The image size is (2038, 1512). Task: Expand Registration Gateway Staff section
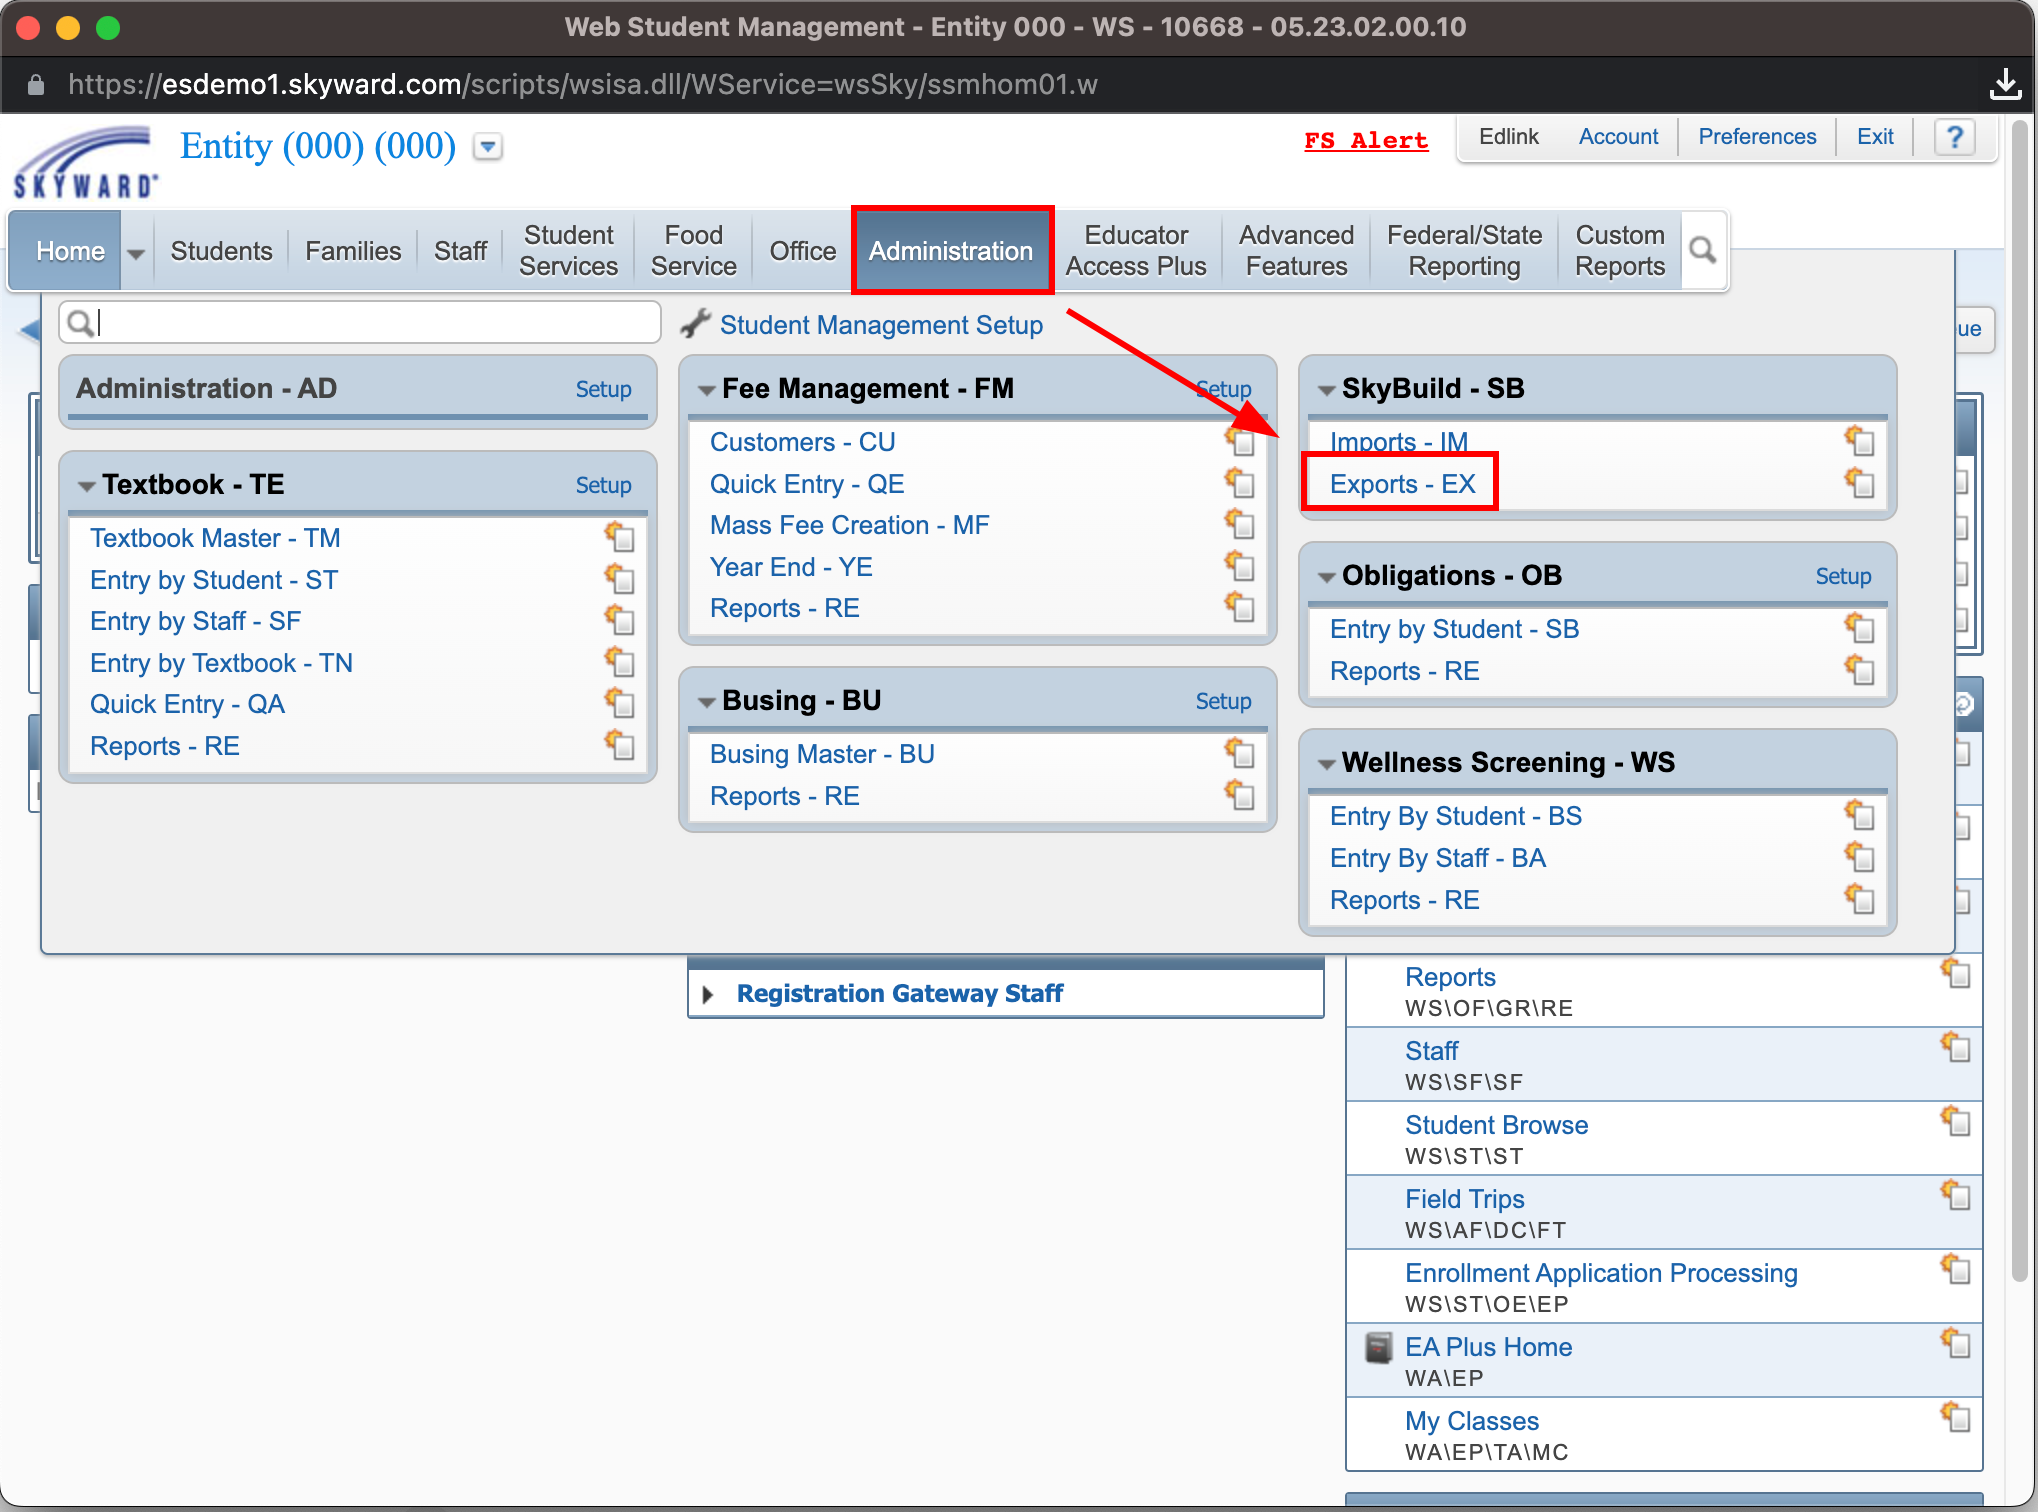(708, 994)
